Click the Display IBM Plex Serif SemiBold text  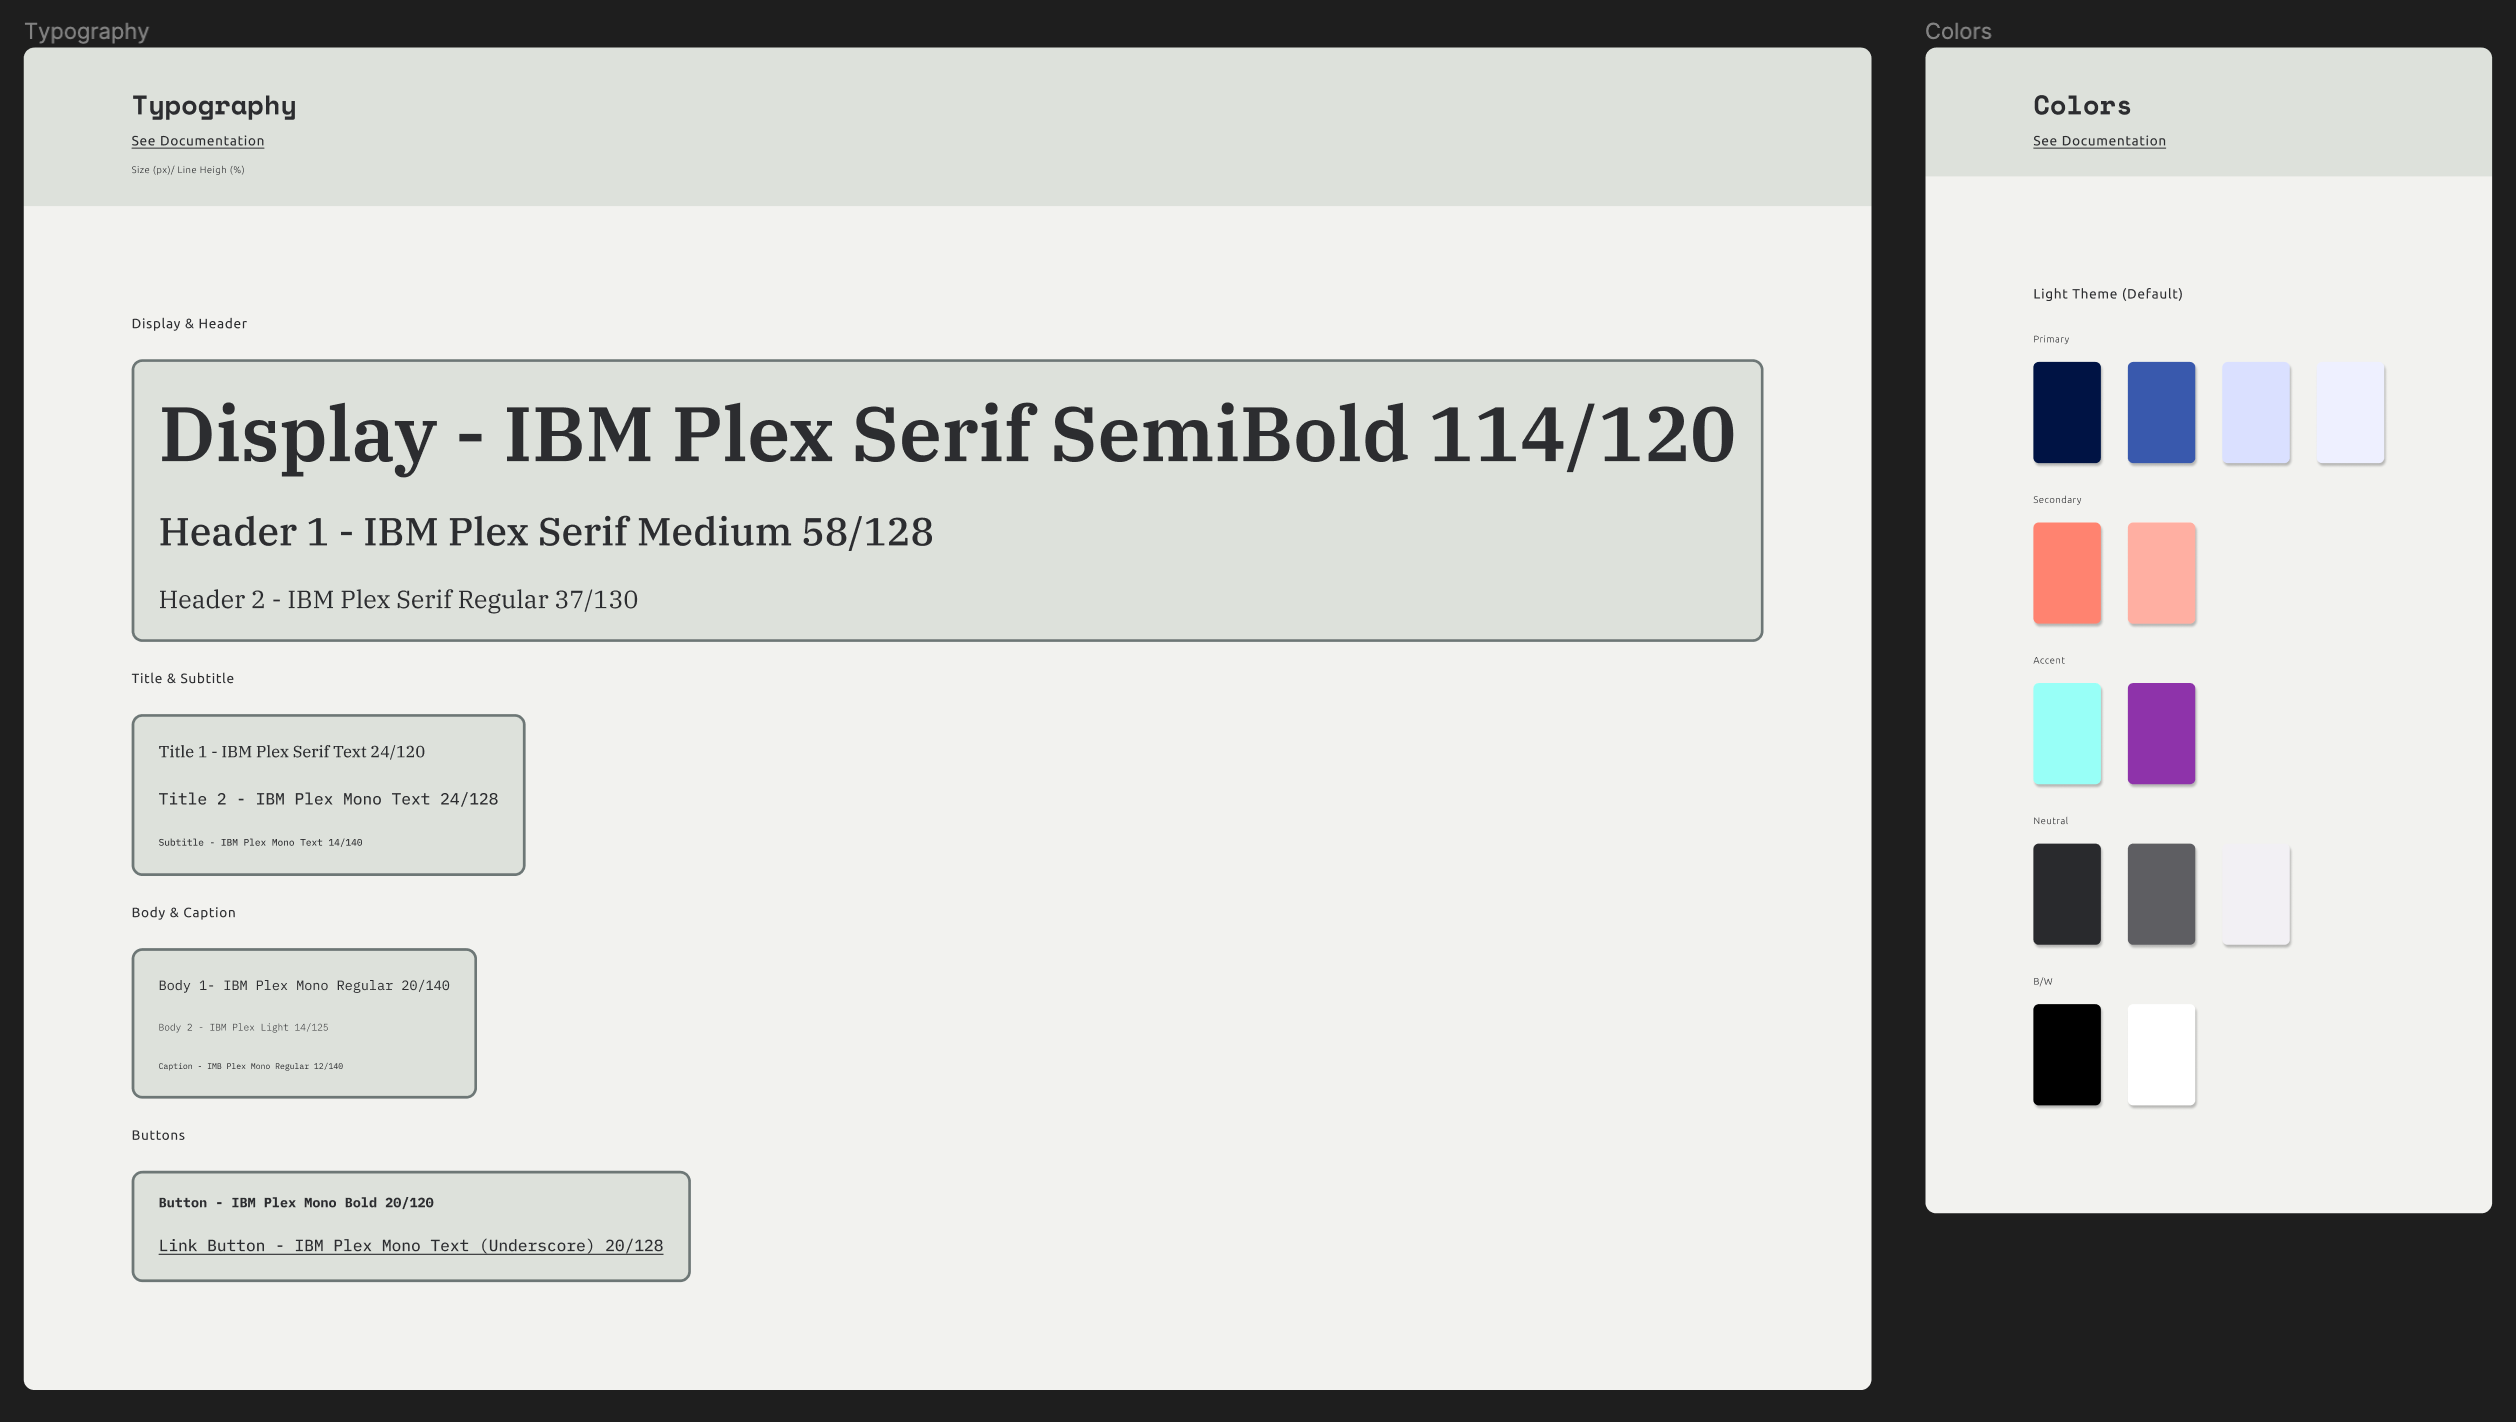[946, 435]
